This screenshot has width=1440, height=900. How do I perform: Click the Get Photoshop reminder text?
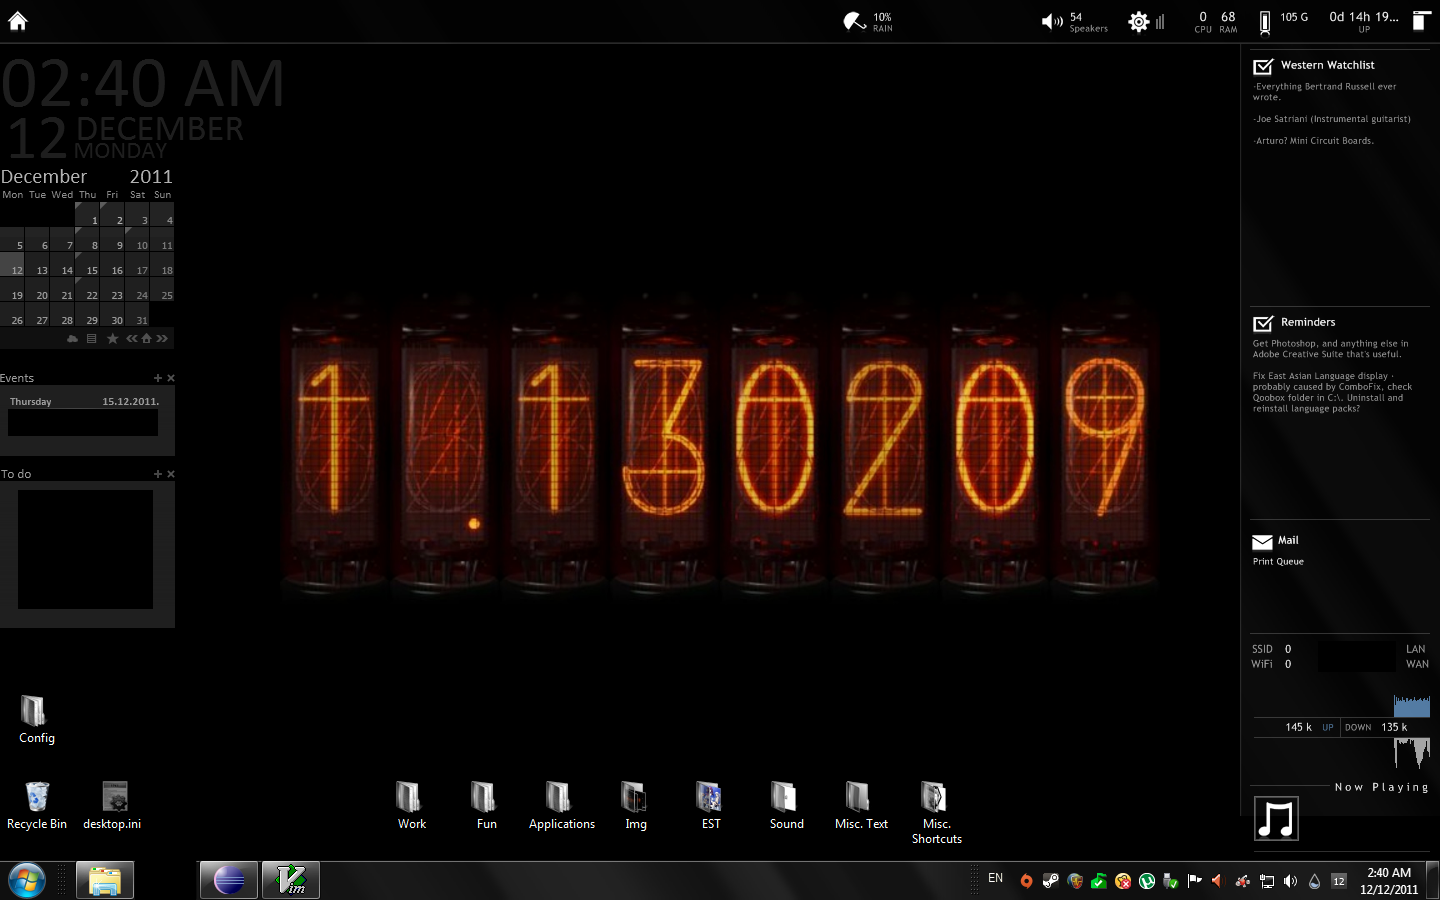[1330, 349]
